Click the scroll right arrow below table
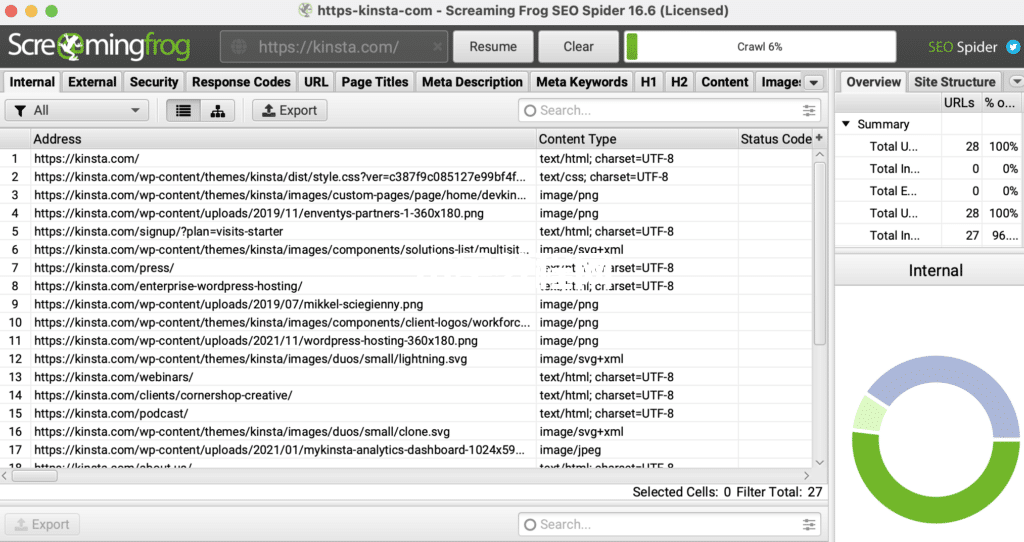 807,476
